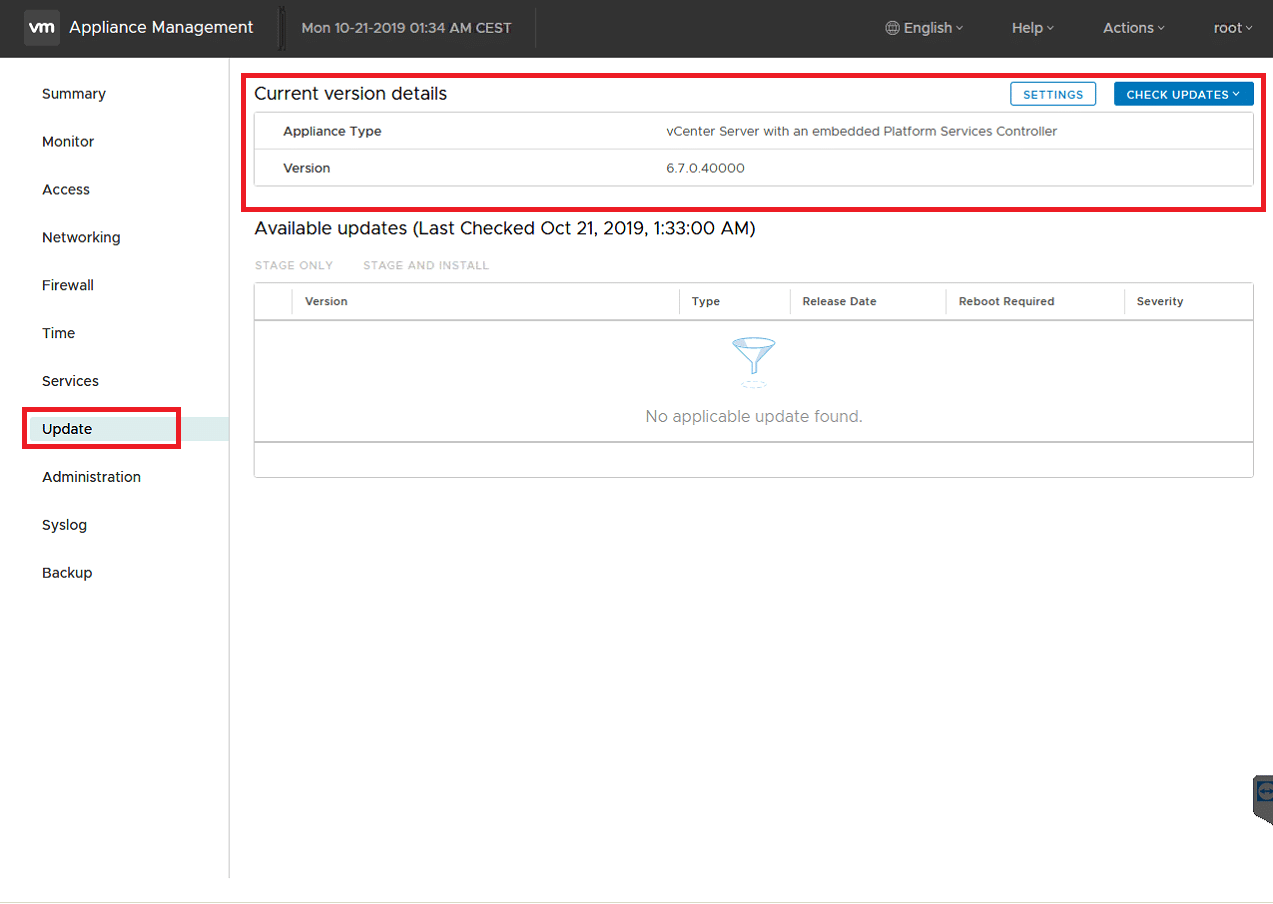
Task: Click the Settings button
Action: tap(1053, 94)
